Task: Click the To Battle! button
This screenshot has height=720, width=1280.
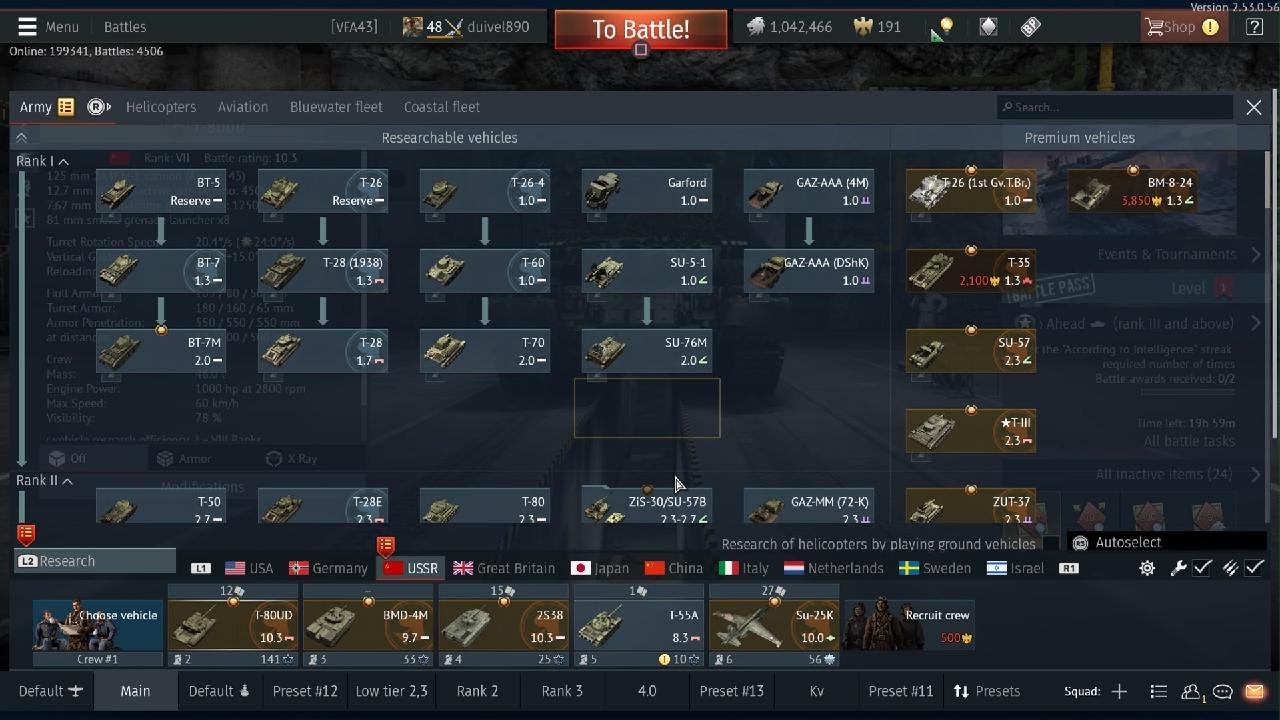Action: 641,29
